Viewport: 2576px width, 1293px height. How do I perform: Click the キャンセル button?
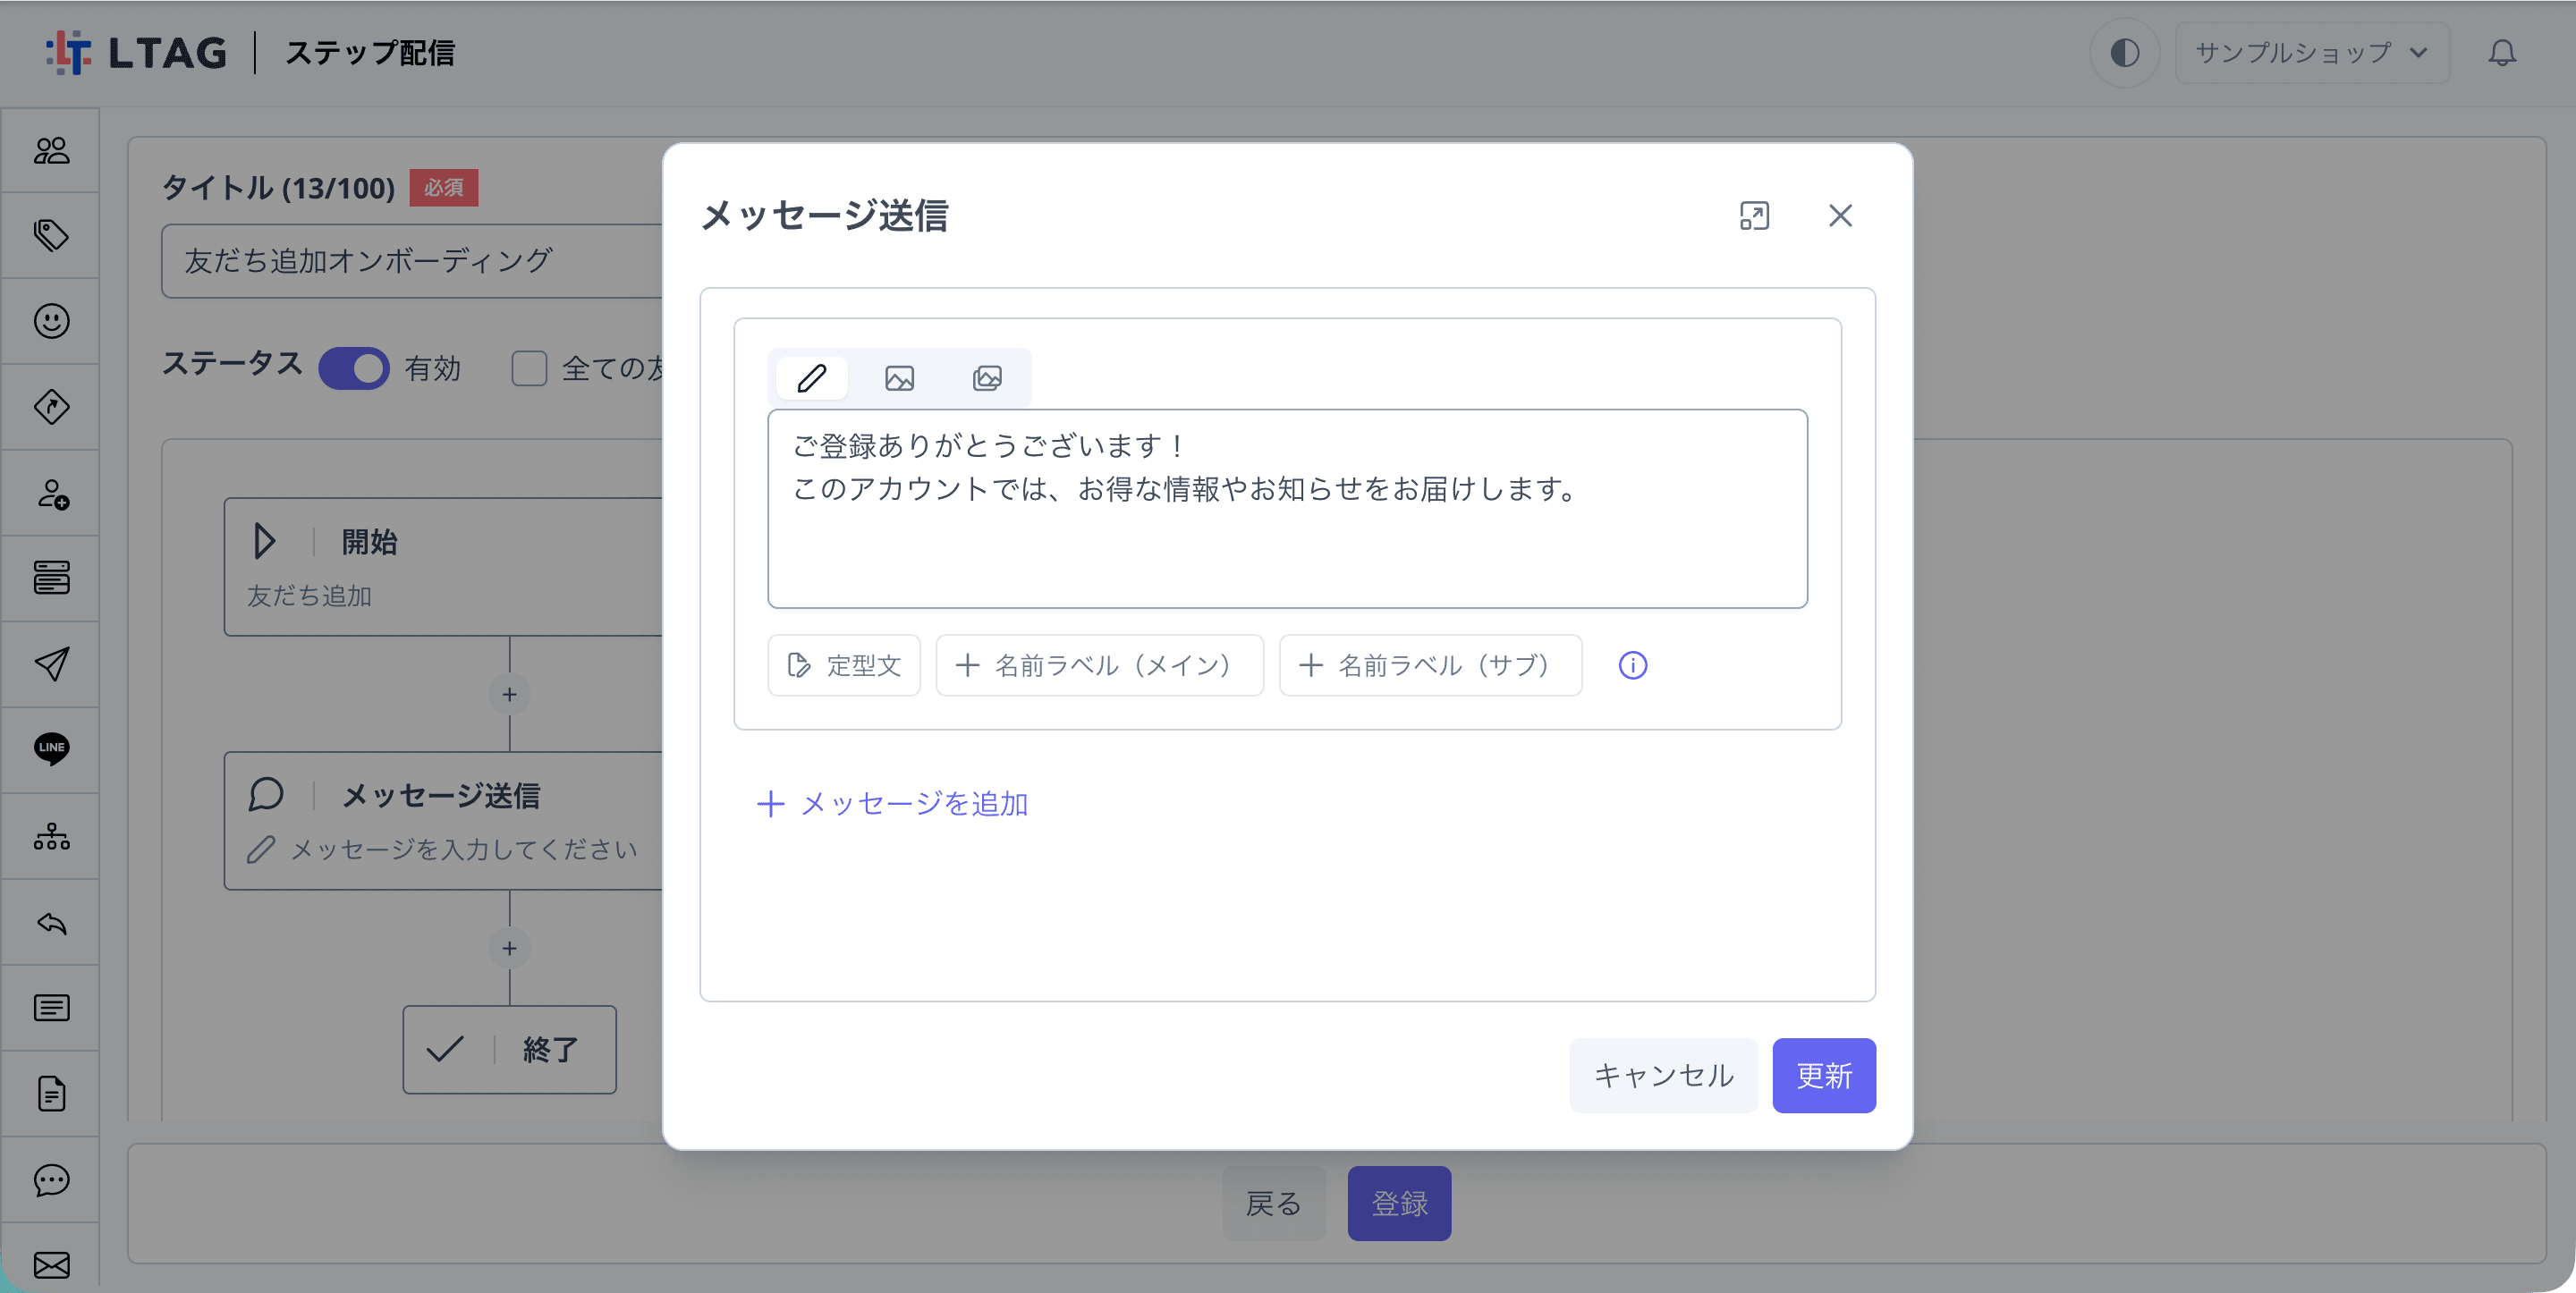1663,1075
